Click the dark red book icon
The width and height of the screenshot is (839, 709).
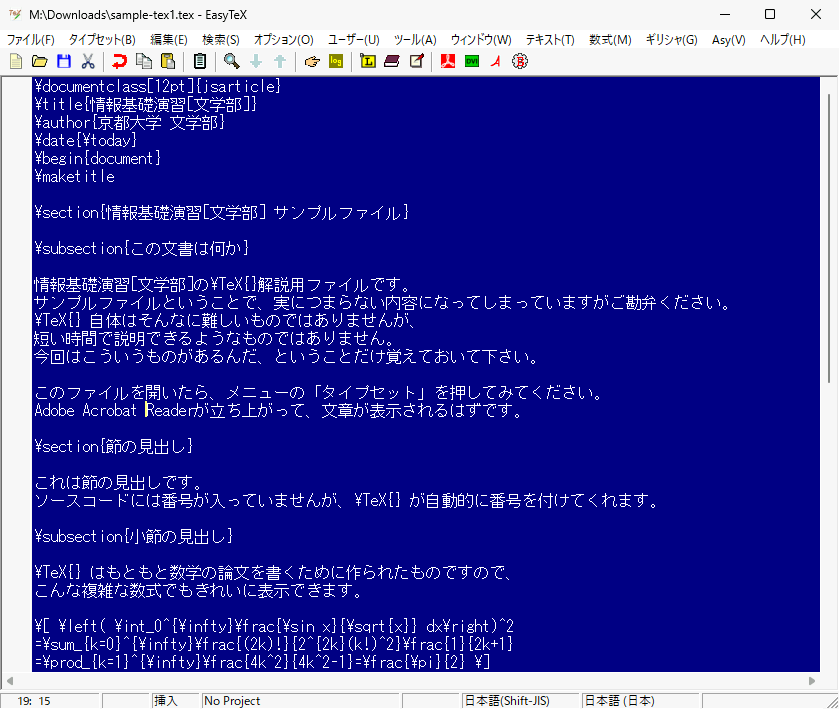point(392,62)
